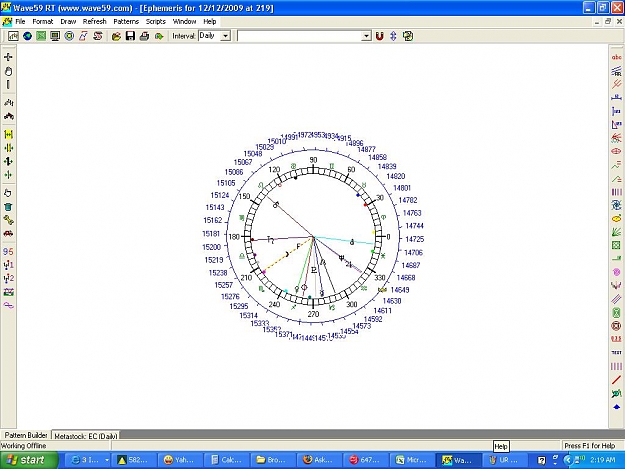The image size is (625, 469).
Task: Click the Working Offline status text
Action: (x=24, y=445)
